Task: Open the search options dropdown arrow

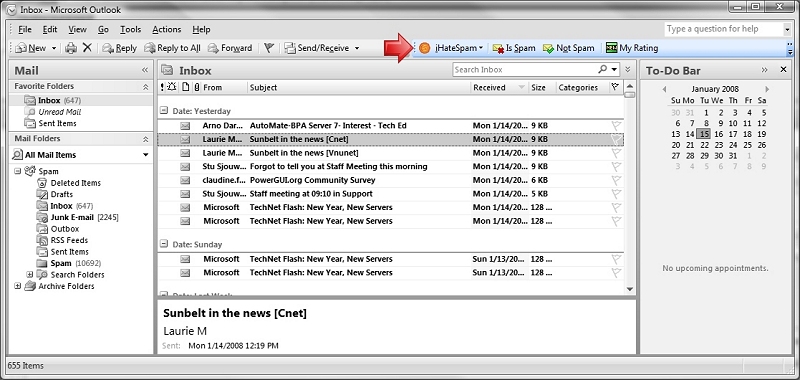Action: click(x=613, y=69)
